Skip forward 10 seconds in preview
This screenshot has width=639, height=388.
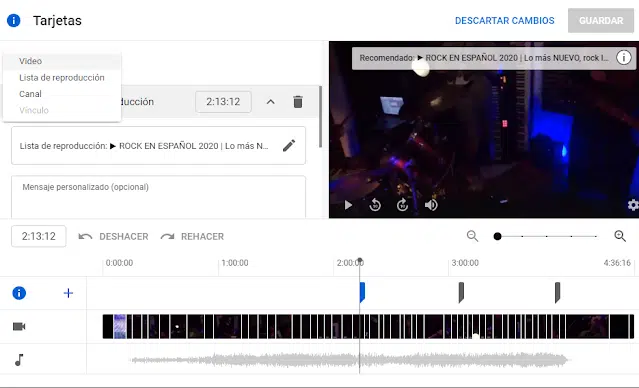pyautogui.click(x=403, y=205)
